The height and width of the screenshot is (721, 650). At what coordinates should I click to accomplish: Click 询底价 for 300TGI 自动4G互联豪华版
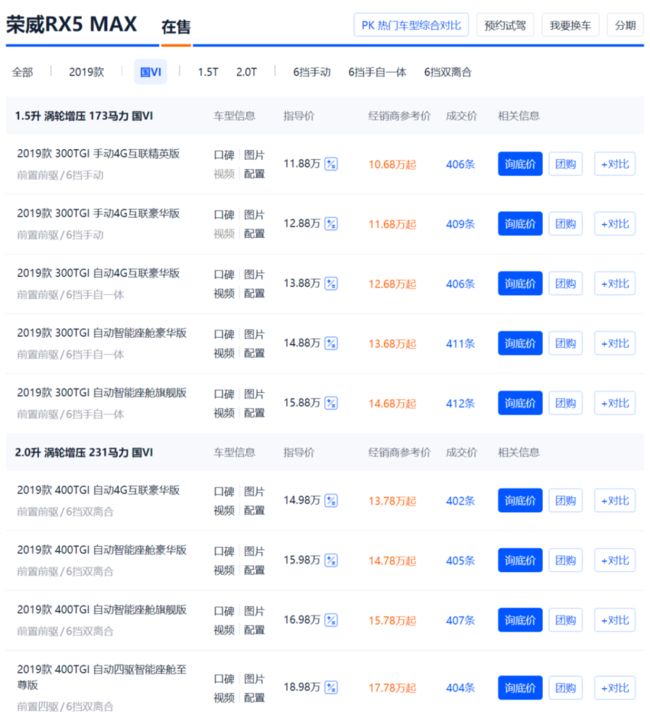click(520, 283)
